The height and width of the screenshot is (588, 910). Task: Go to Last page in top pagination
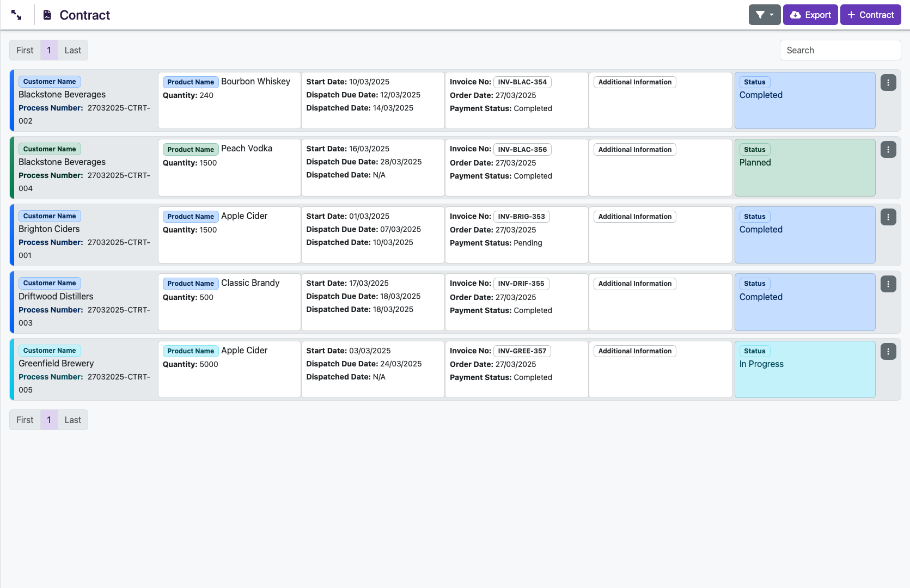tap(73, 50)
